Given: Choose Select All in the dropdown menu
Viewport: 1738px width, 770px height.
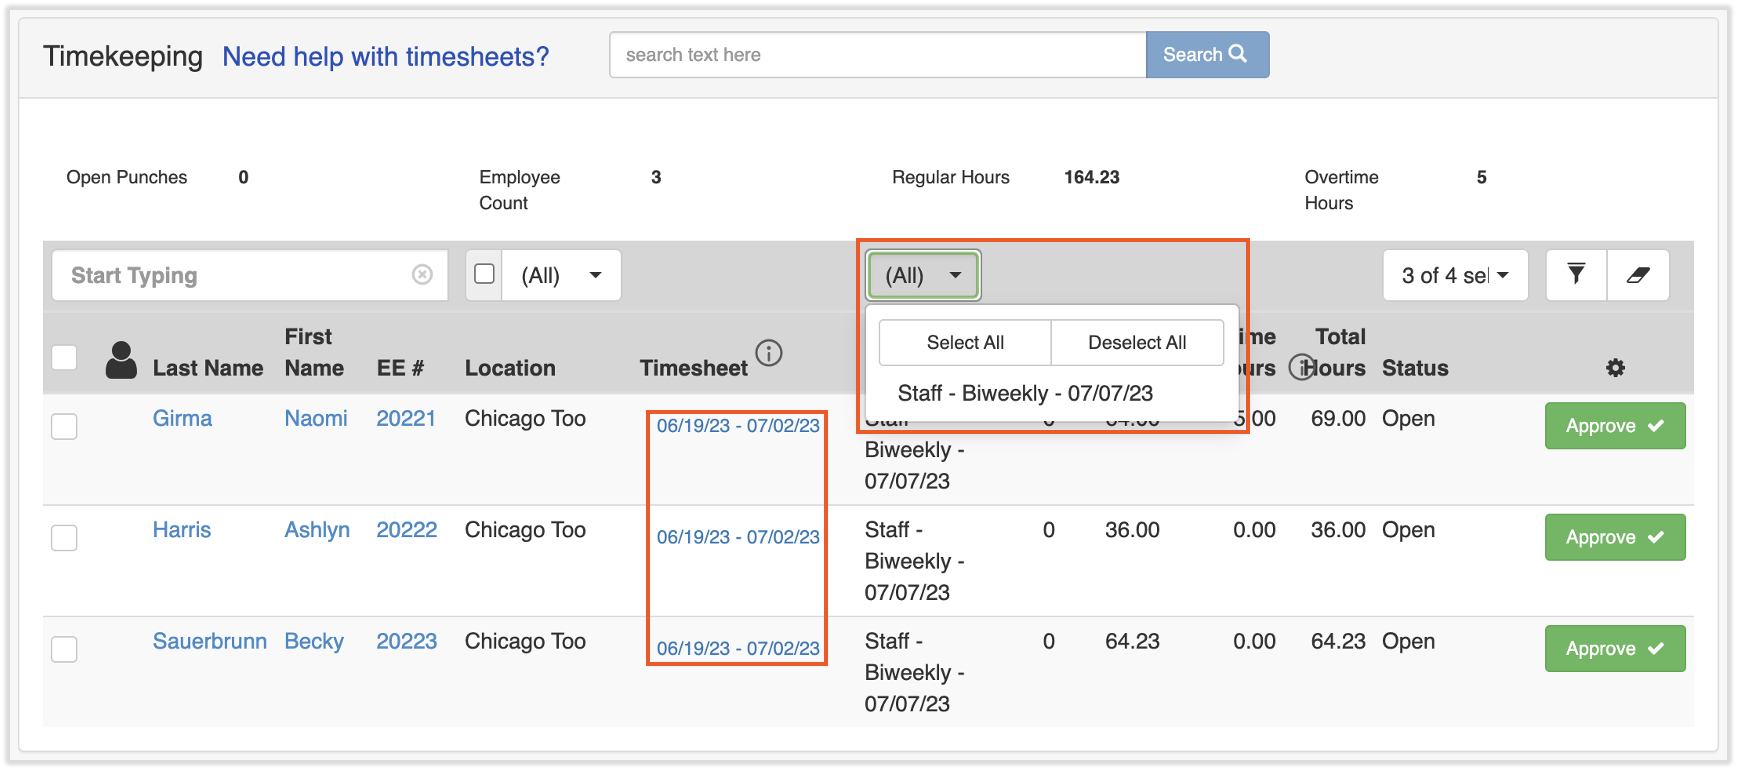Looking at the screenshot, I should coord(965,343).
